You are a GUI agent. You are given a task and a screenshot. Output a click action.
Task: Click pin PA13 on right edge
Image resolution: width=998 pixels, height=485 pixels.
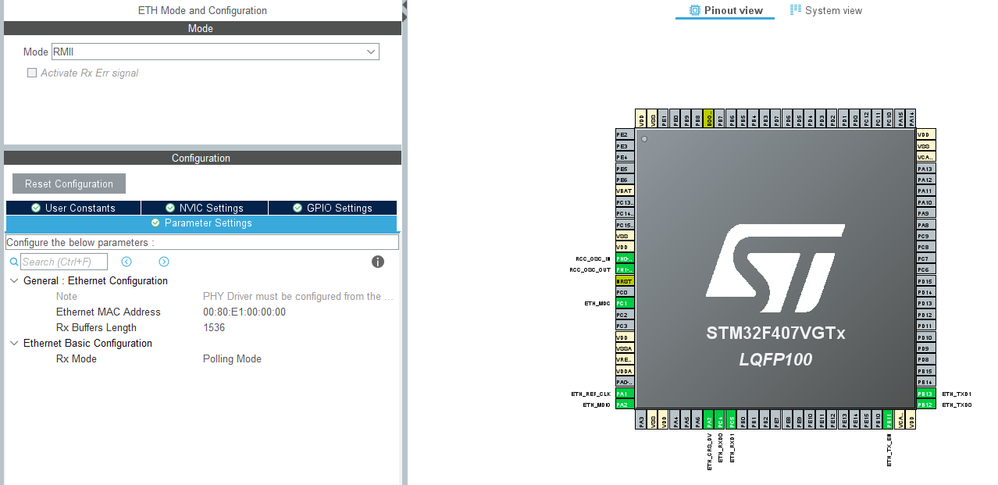click(926, 169)
